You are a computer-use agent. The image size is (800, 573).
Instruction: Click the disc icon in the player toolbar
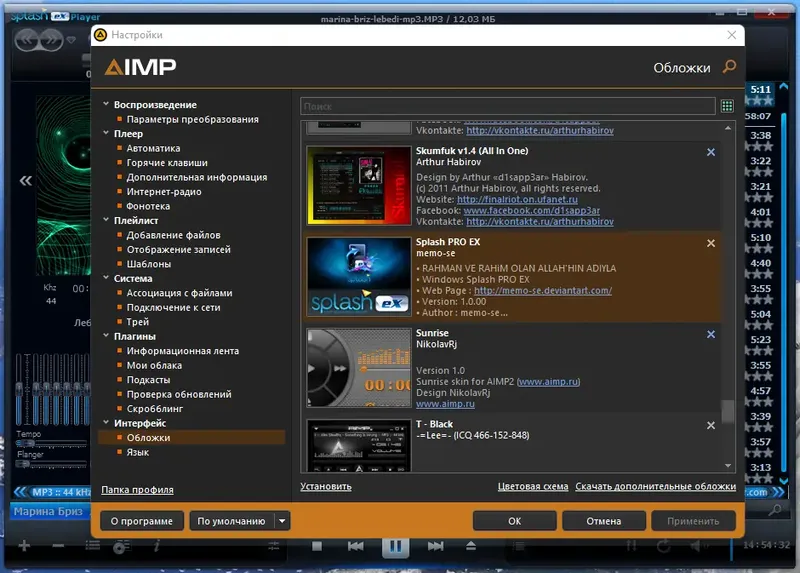point(121,547)
